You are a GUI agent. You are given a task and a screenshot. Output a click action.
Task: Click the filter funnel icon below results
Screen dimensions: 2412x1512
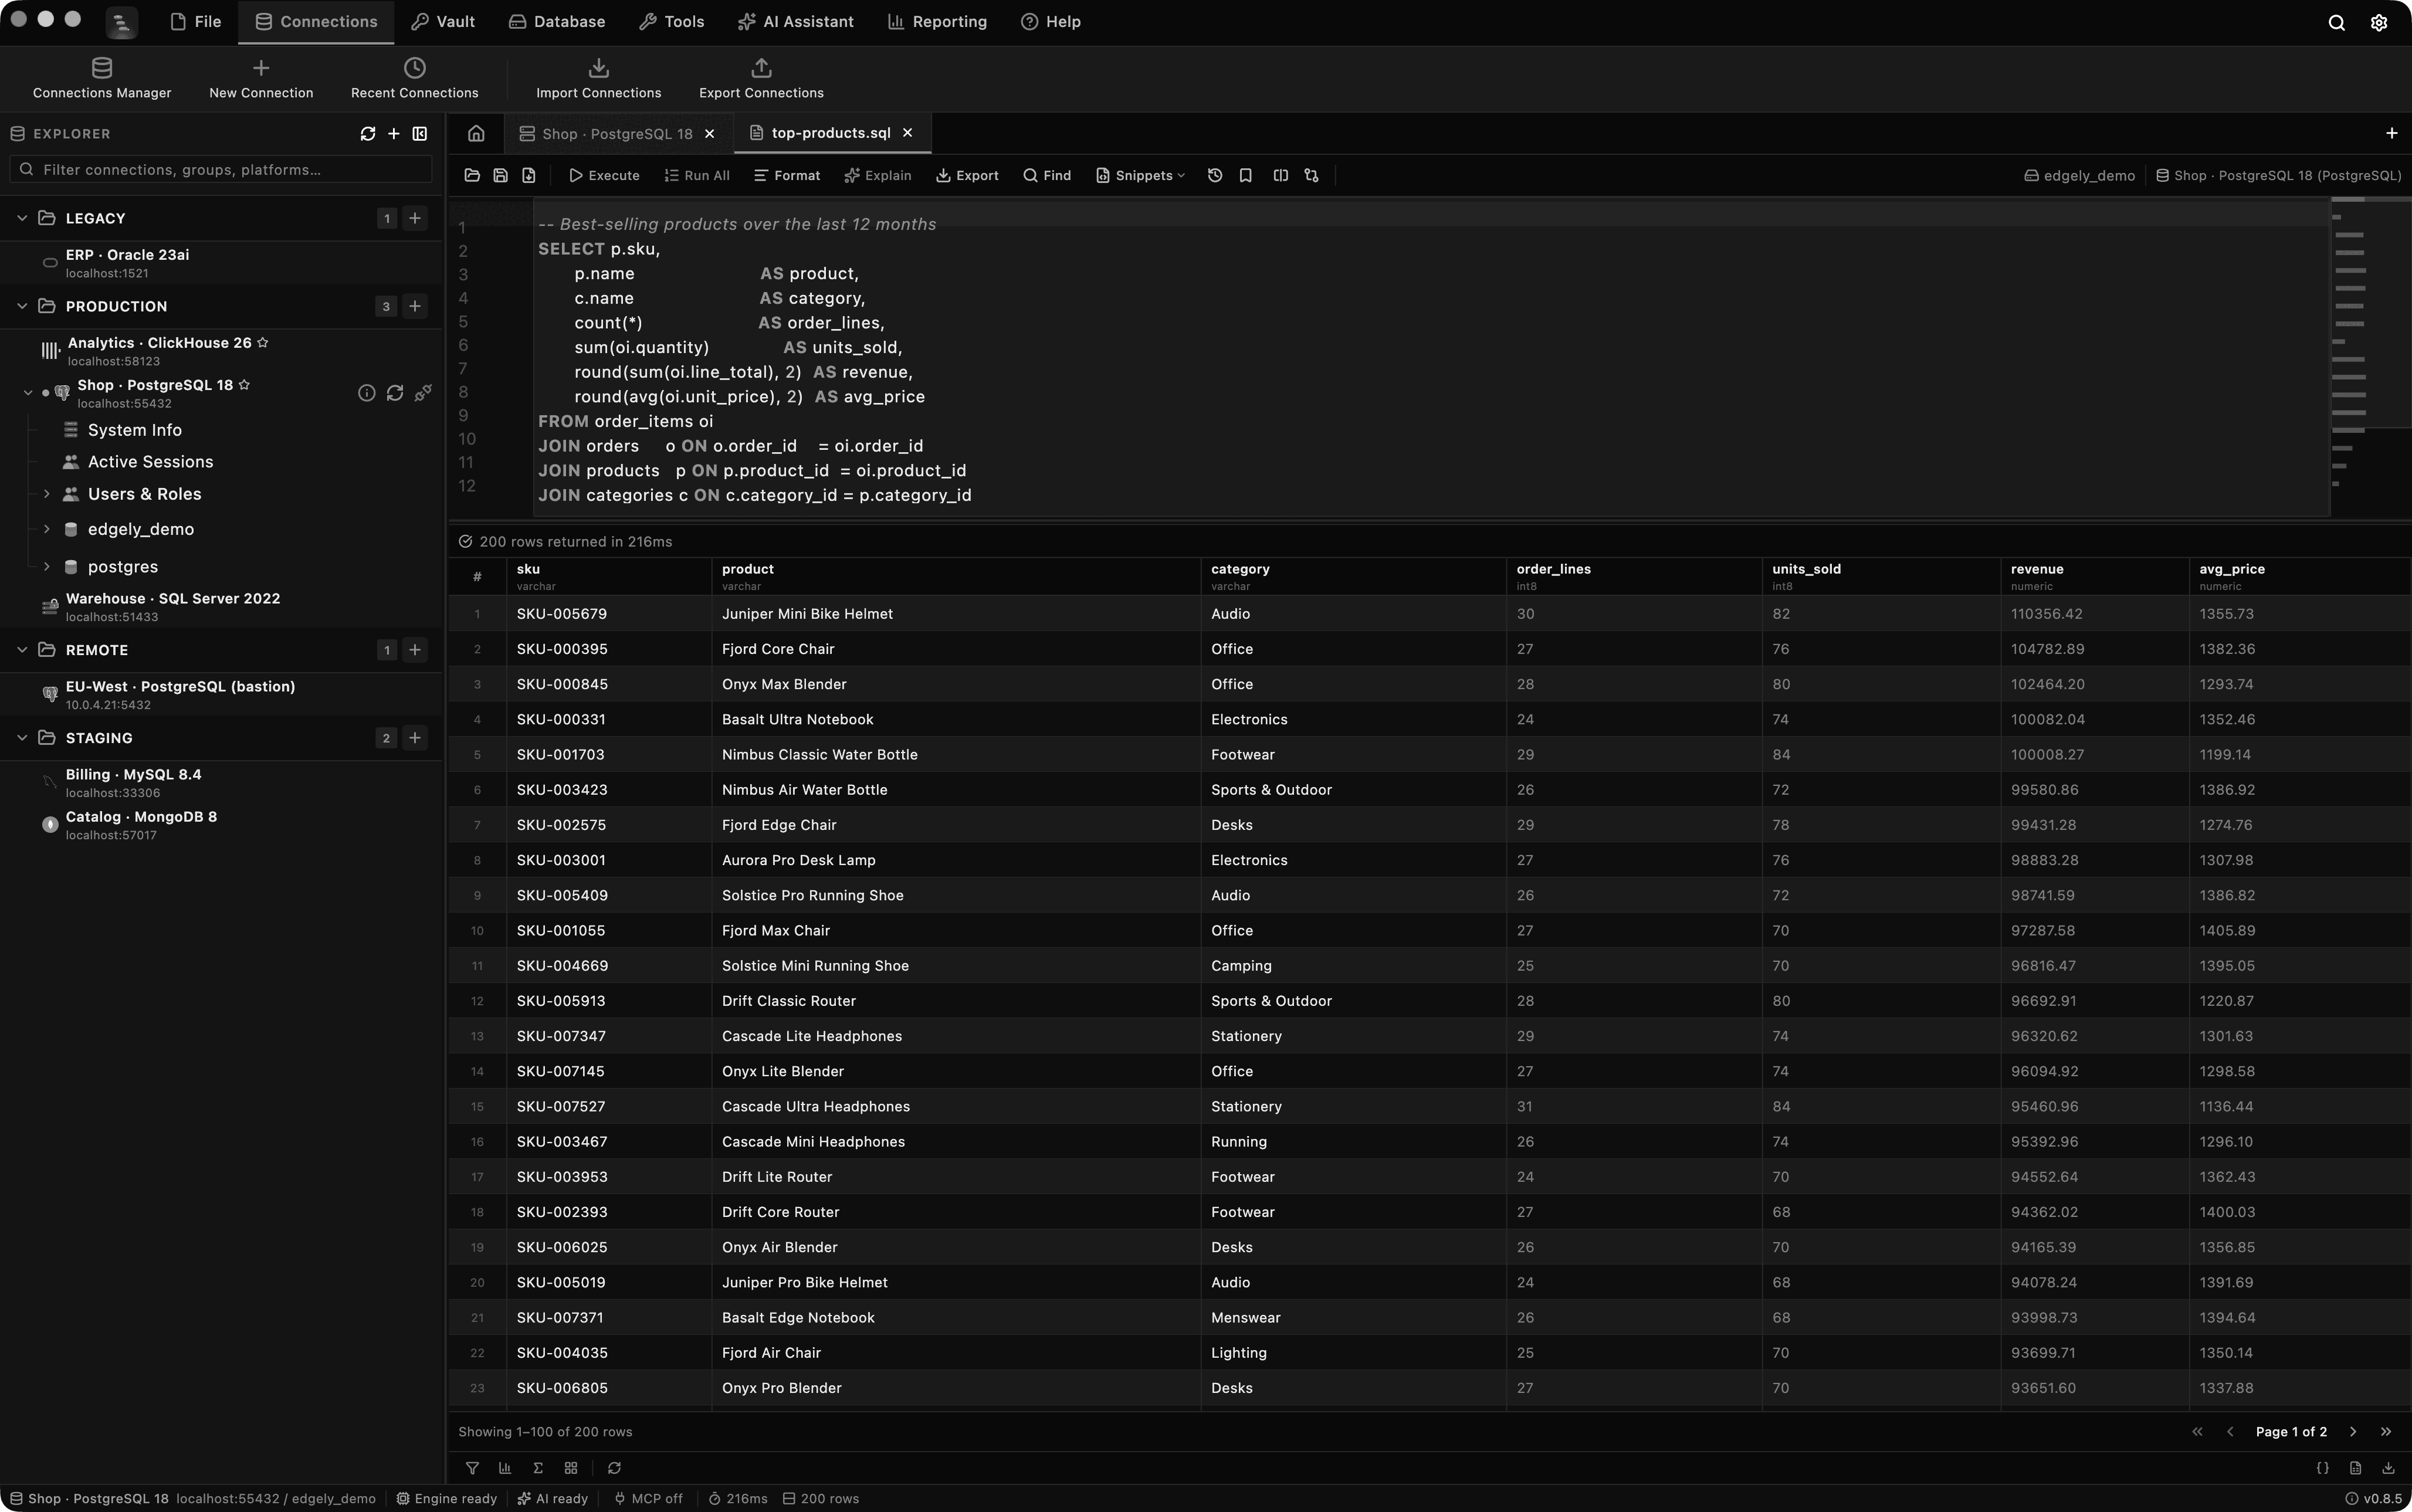tap(472, 1469)
